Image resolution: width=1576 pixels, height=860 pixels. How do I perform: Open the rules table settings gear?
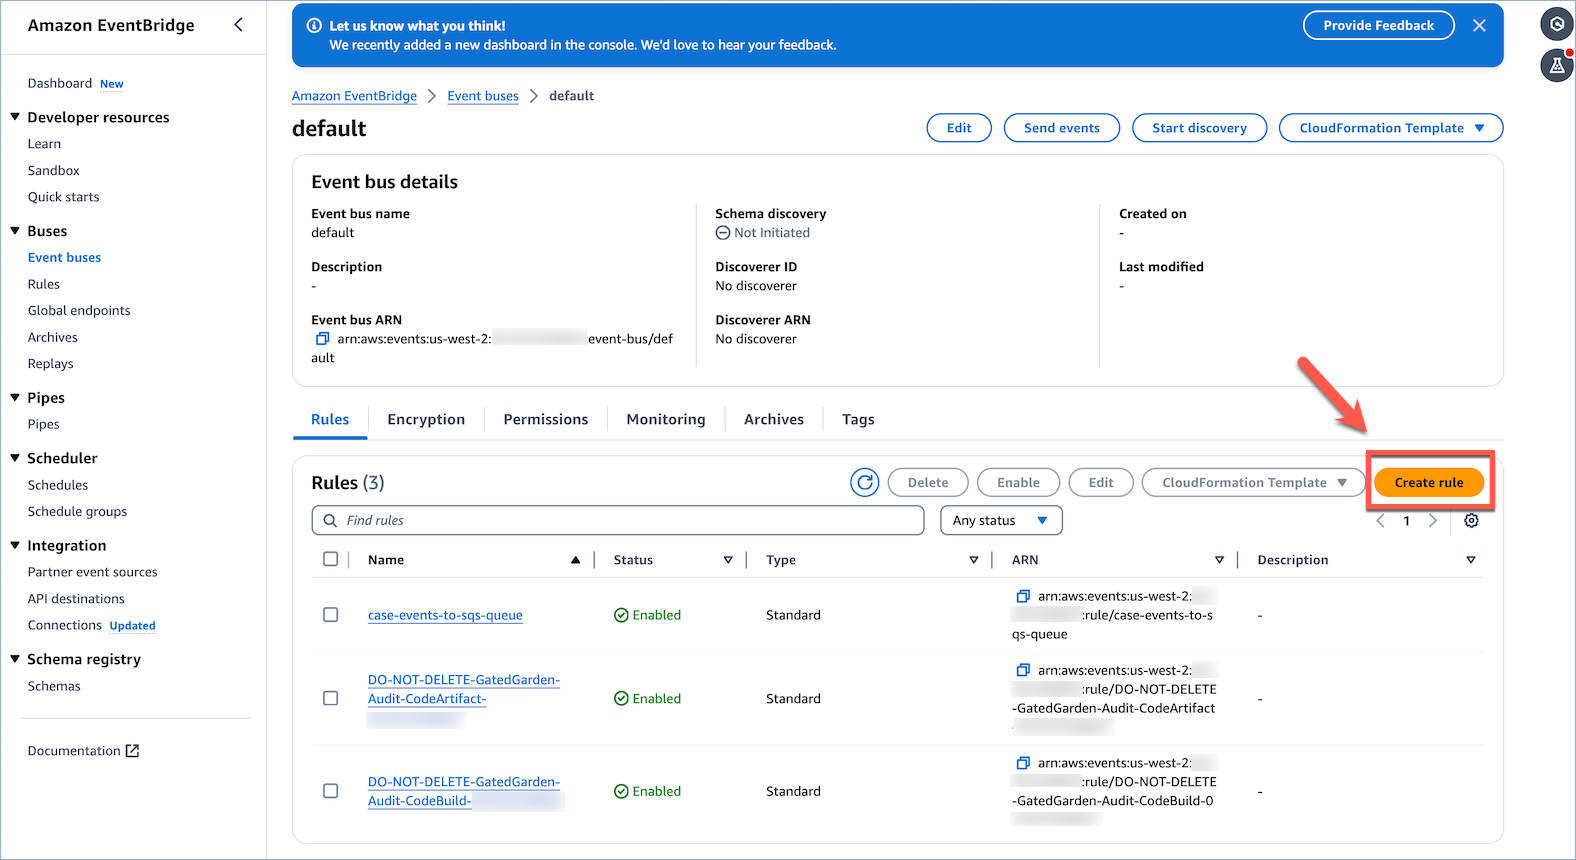click(1471, 520)
